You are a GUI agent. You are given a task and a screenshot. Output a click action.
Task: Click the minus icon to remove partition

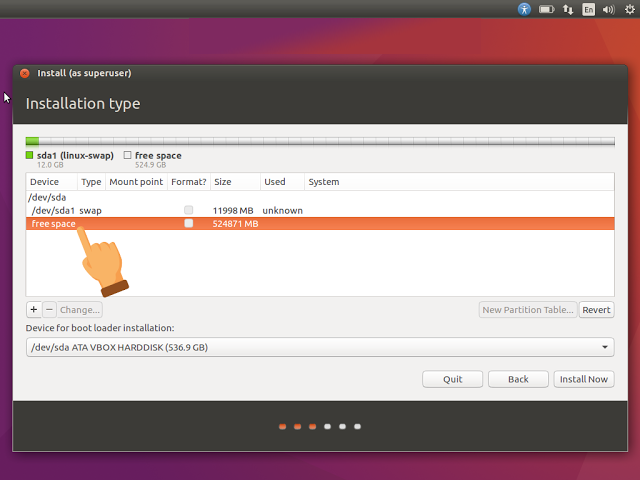tap(49, 310)
